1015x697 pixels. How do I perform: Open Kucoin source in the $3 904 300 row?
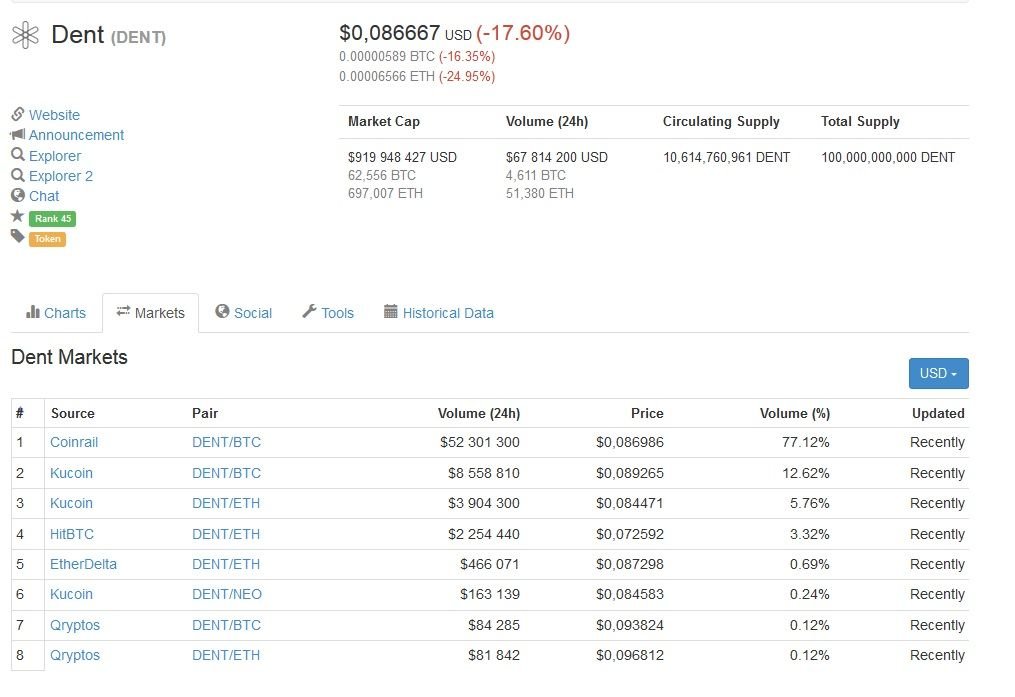(x=71, y=503)
